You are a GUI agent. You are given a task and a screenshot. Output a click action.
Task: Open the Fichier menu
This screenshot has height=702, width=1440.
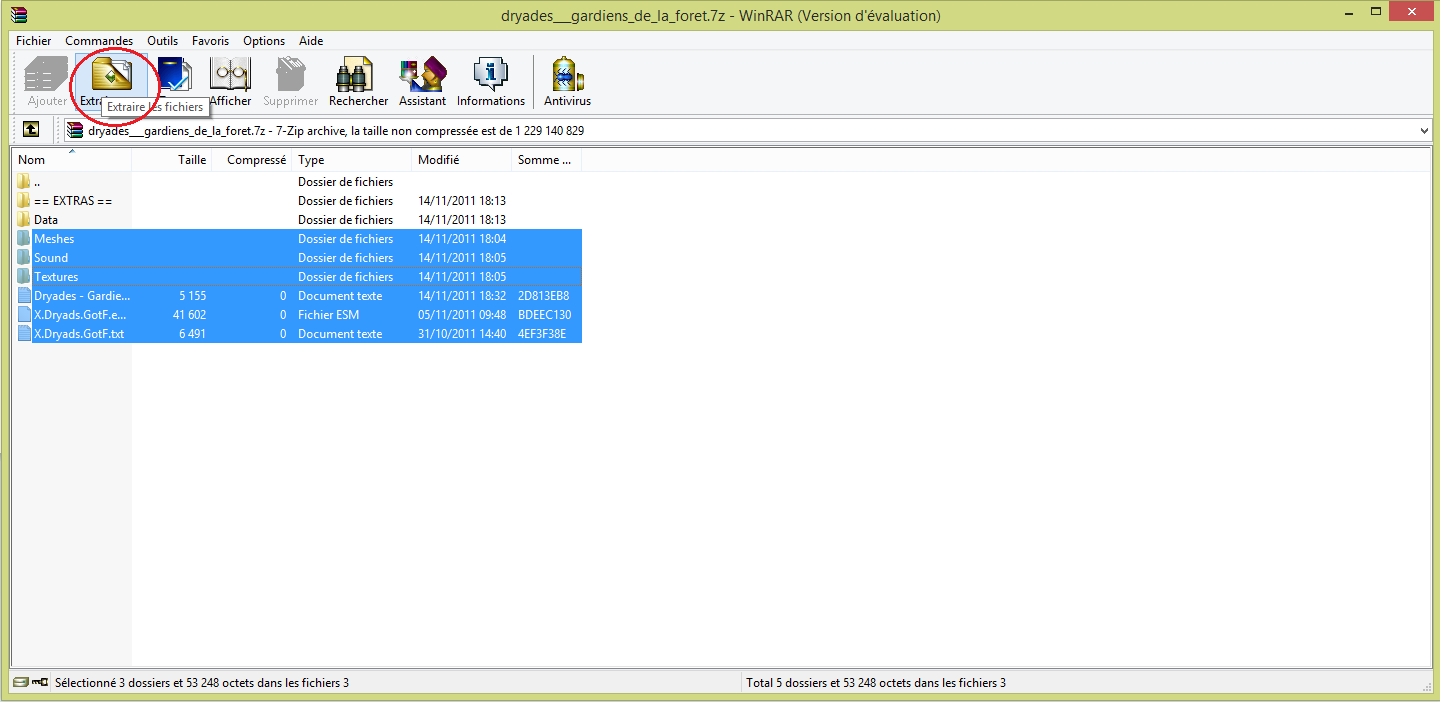click(34, 41)
